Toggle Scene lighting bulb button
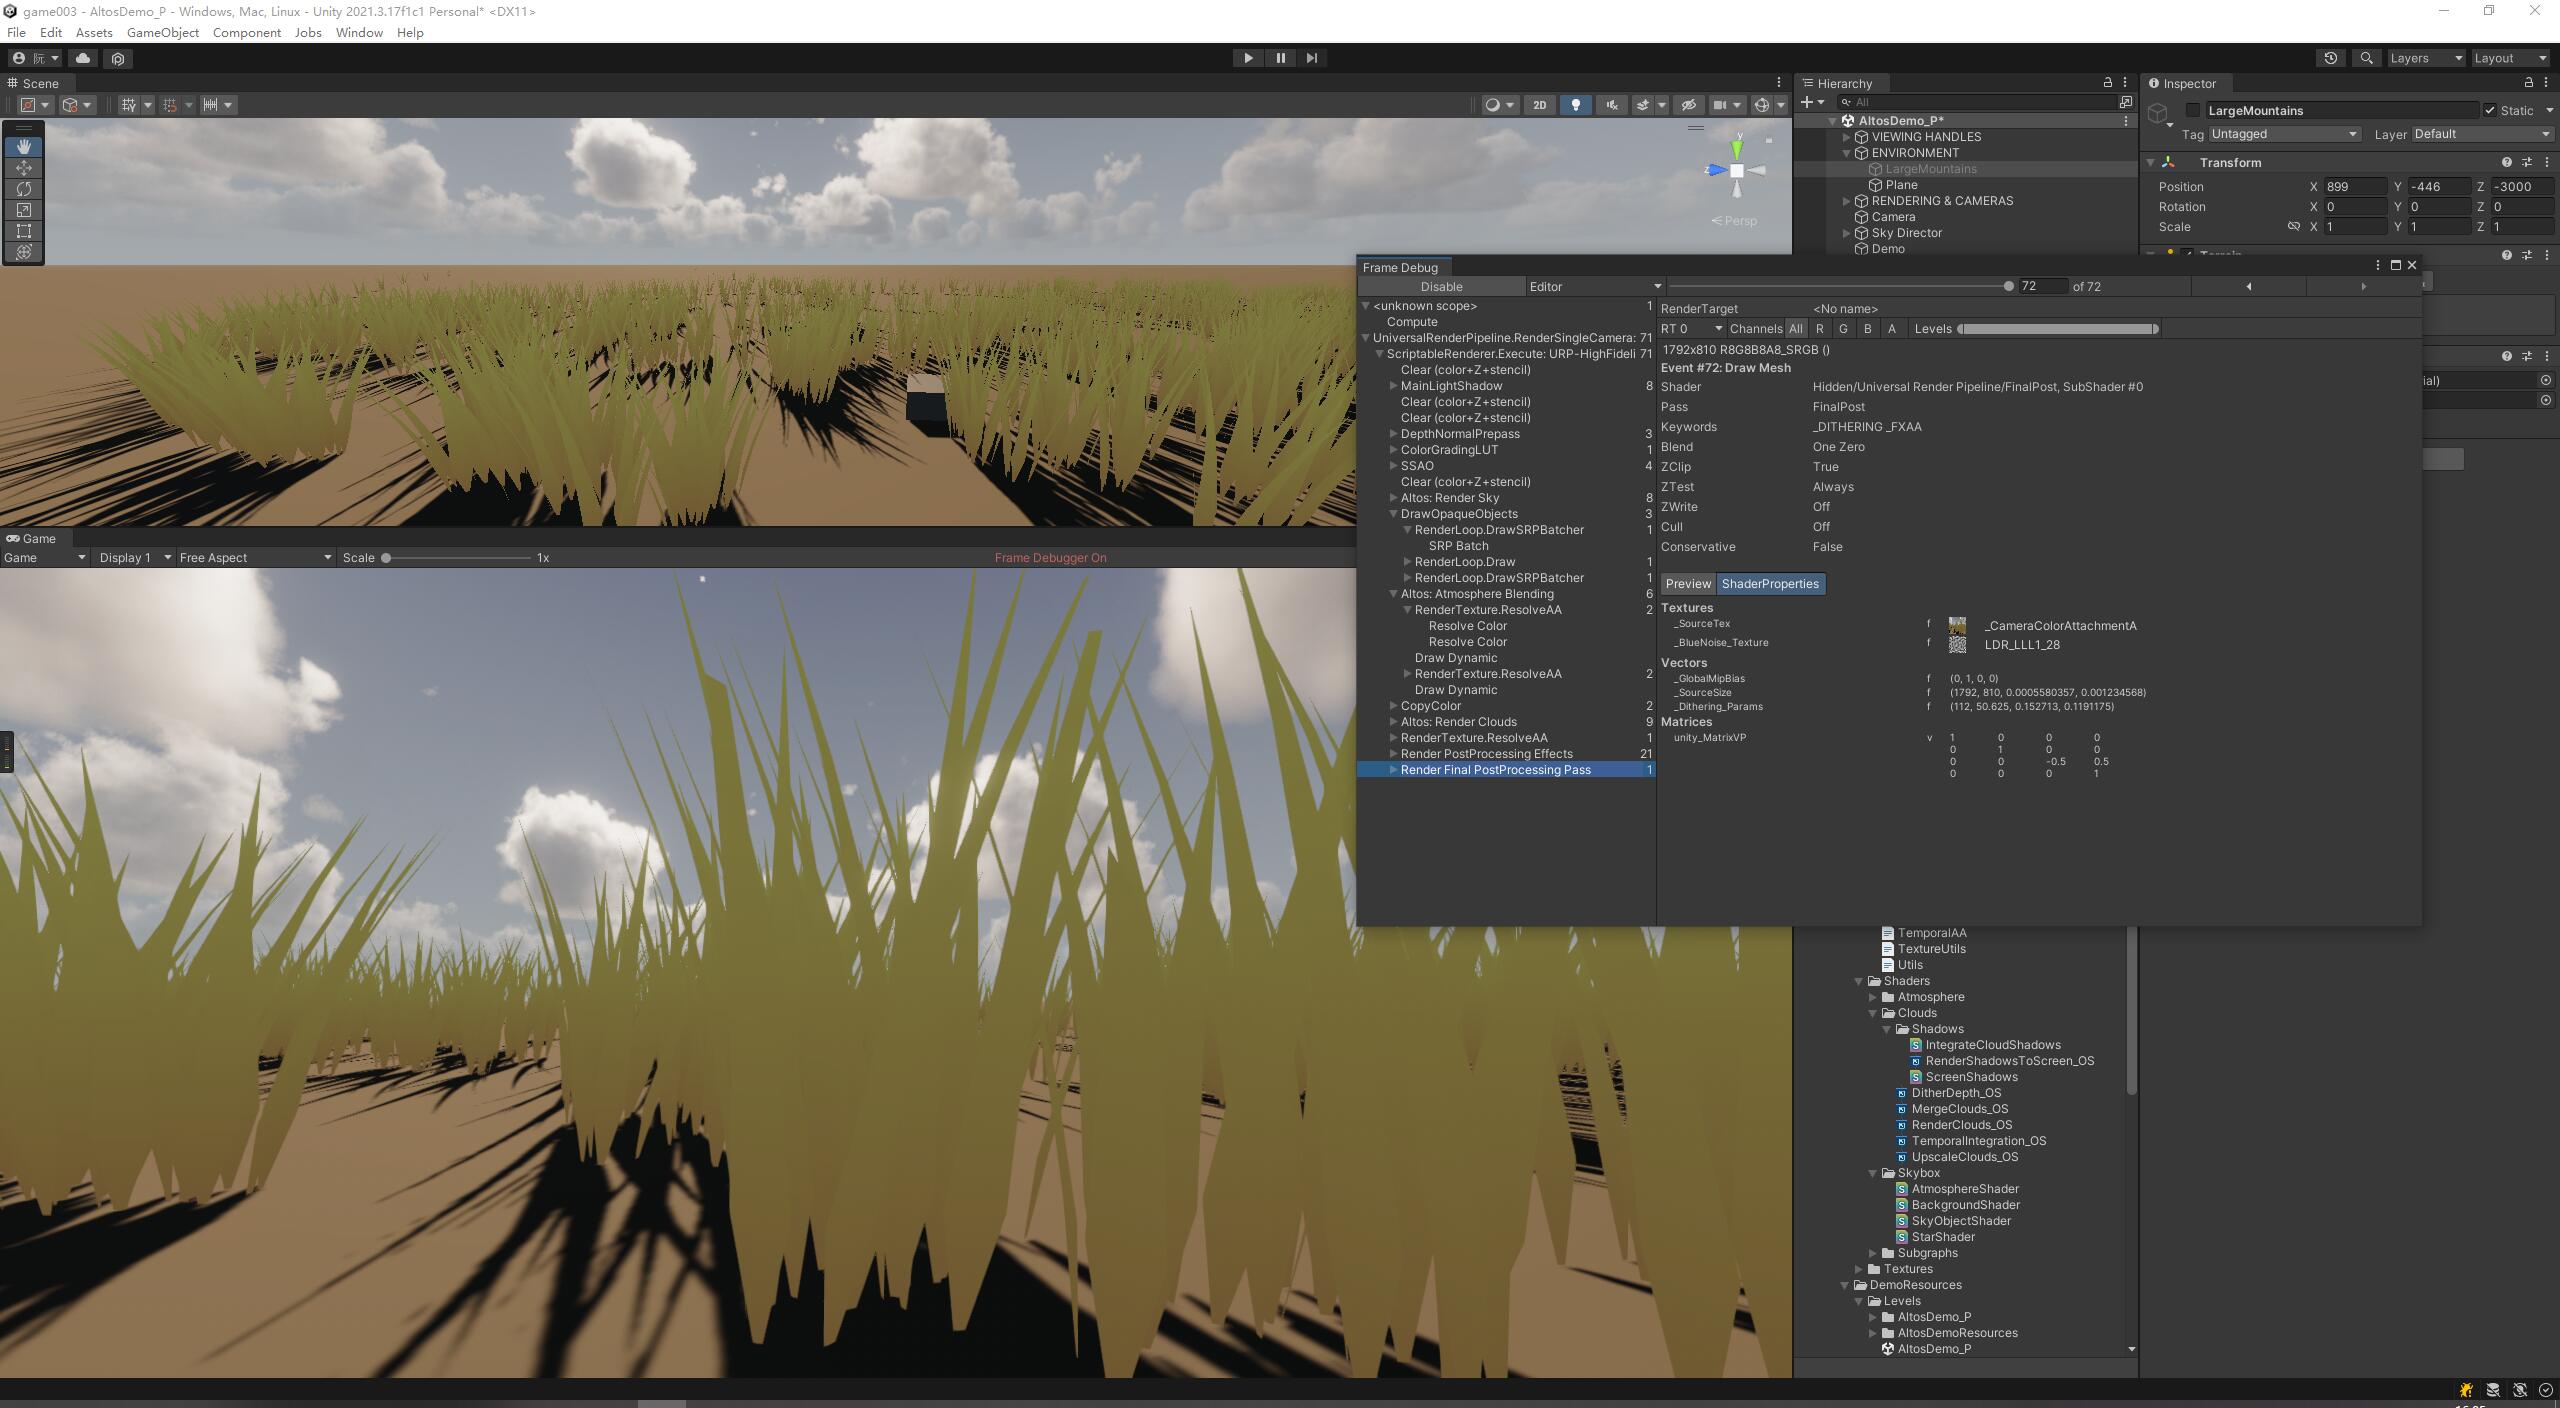The height and width of the screenshot is (1408, 2560). click(x=1576, y=105)
